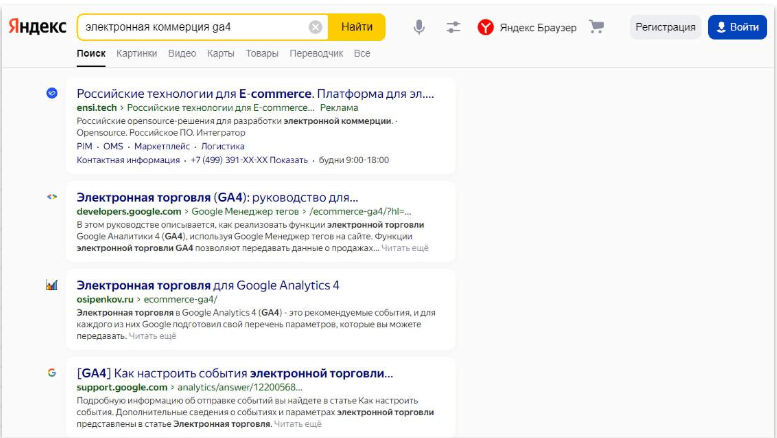This screenshot has width=777, height=438.
Task: Open the PIM sitelink
Action: (84, 146)
